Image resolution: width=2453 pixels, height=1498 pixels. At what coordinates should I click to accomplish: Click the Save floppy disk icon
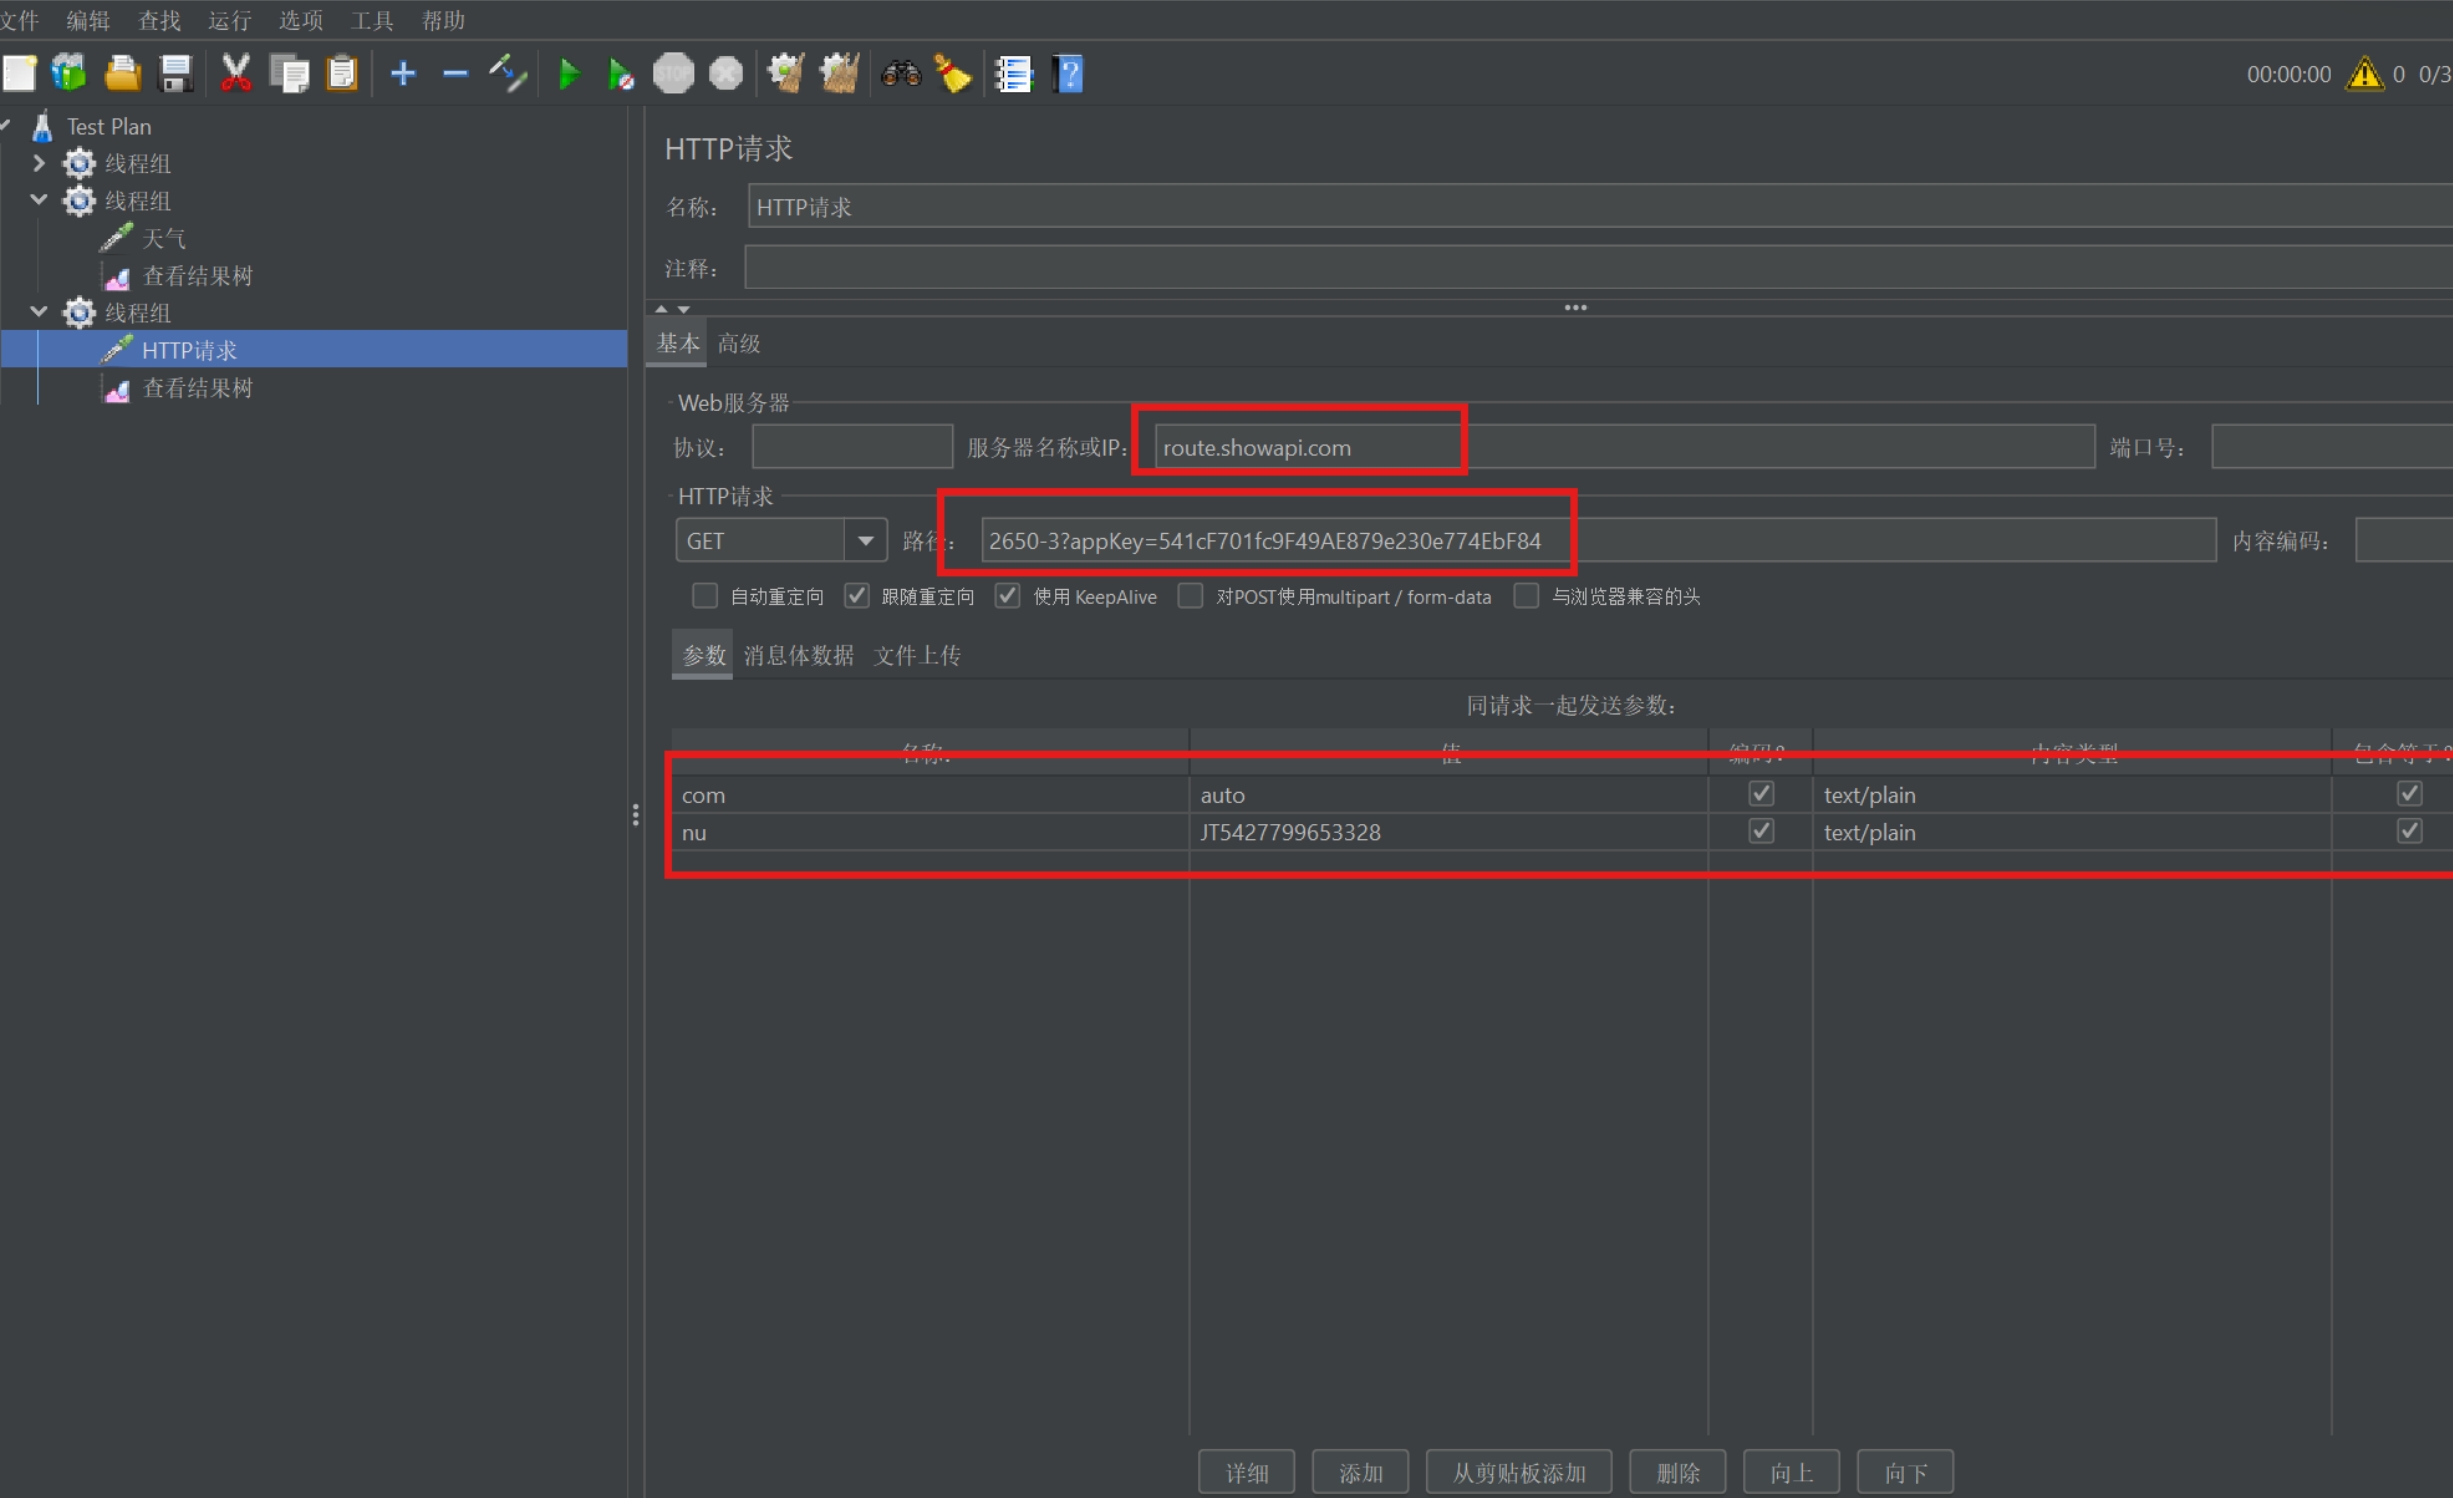[176, 74]
